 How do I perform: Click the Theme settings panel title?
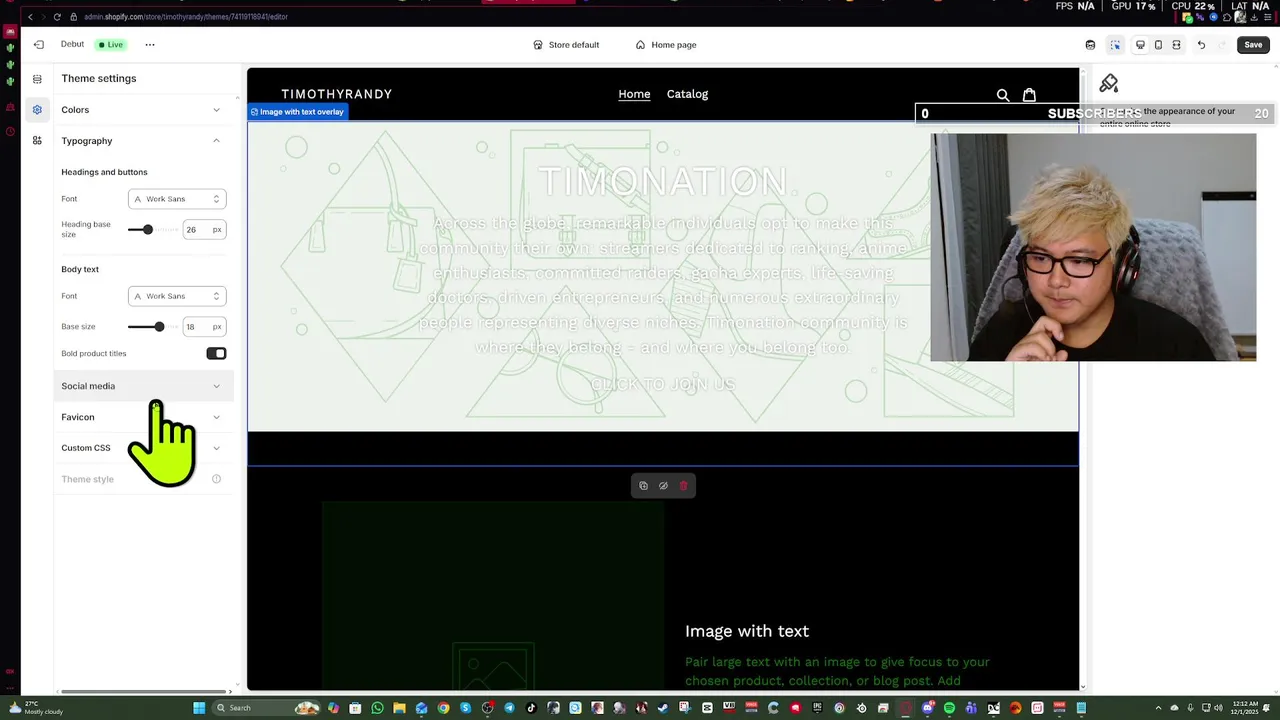99,78
